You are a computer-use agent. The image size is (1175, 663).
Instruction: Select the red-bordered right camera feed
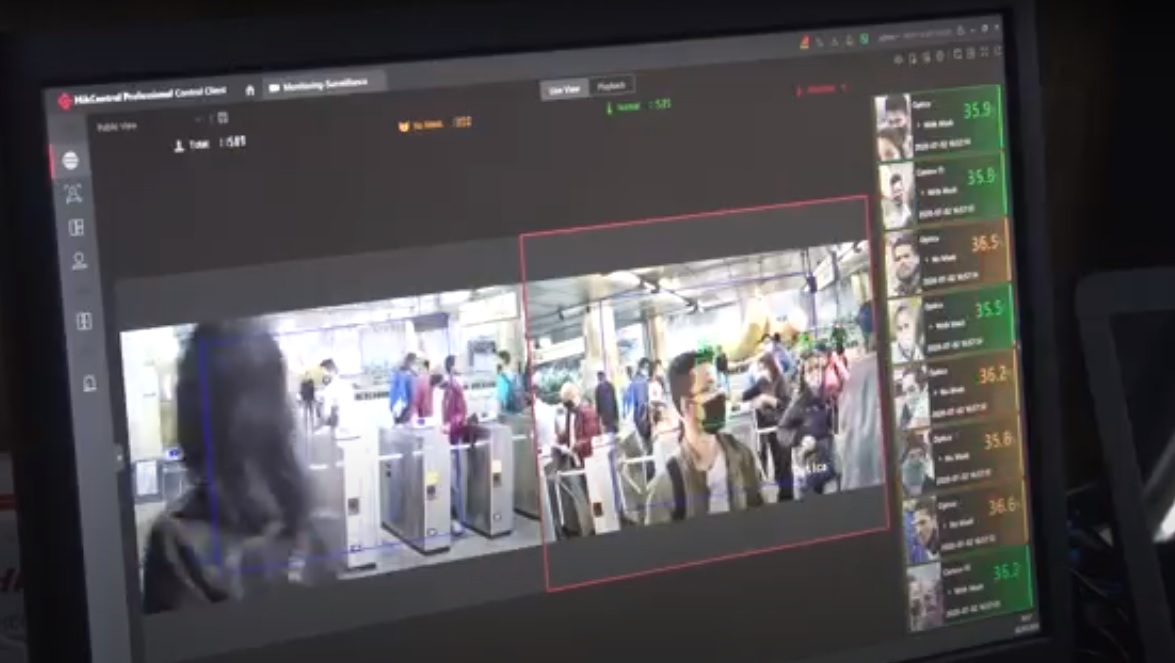click(704, 393)
